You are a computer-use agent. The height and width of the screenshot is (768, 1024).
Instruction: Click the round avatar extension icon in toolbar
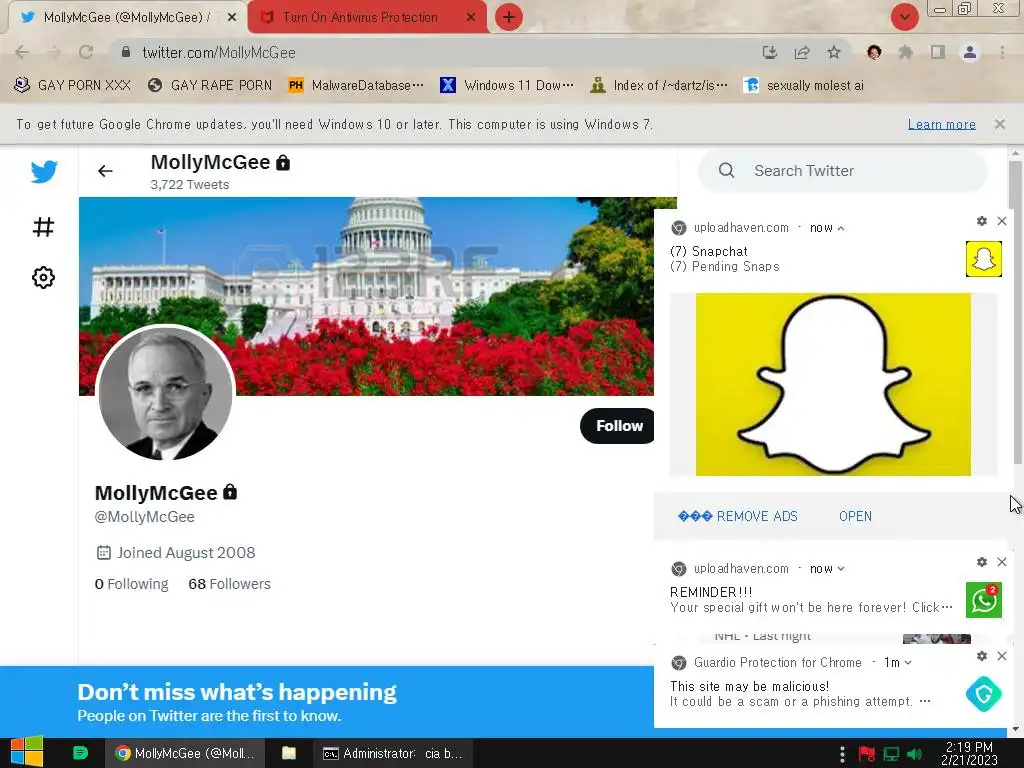pyautogui.click(x=874, y=52)
